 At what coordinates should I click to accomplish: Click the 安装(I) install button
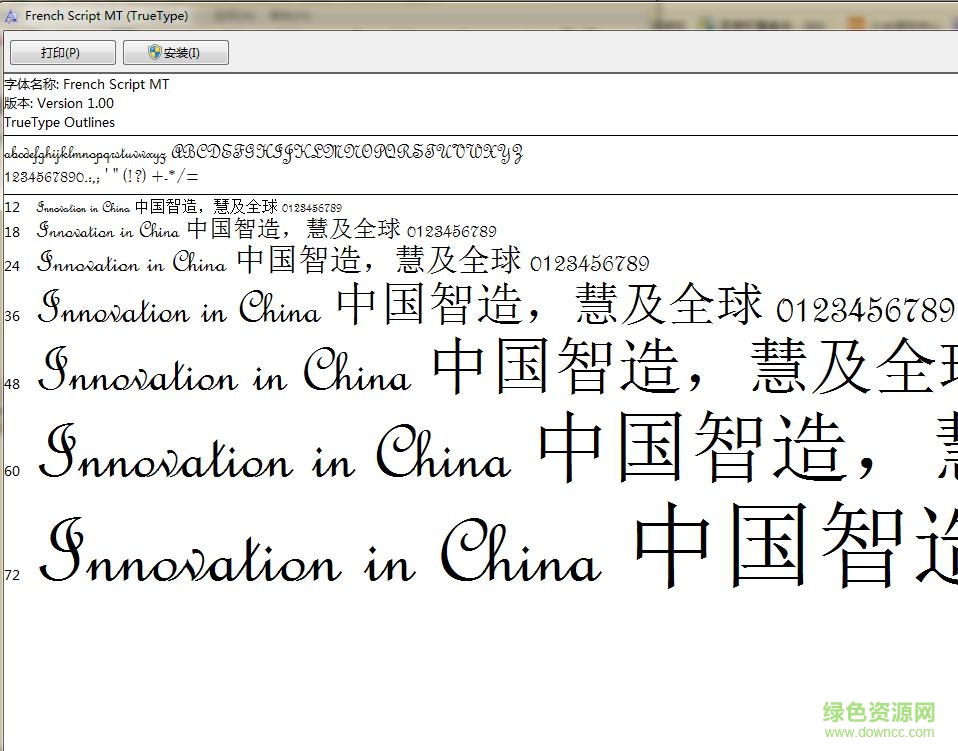(x=175, y=53)
